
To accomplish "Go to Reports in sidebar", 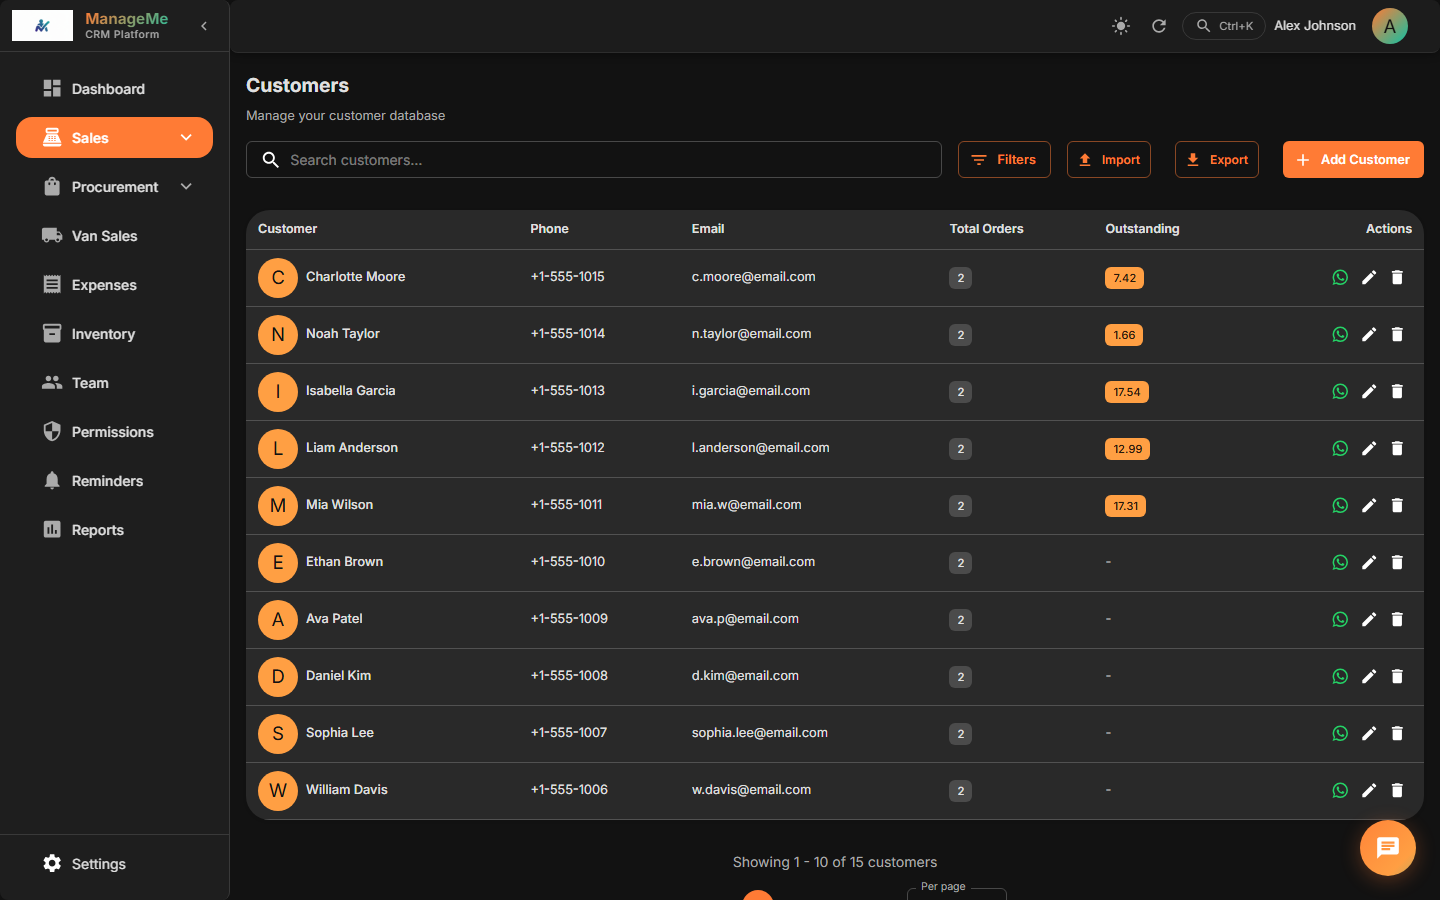I will pyautogui.click(x=97, y=530).
